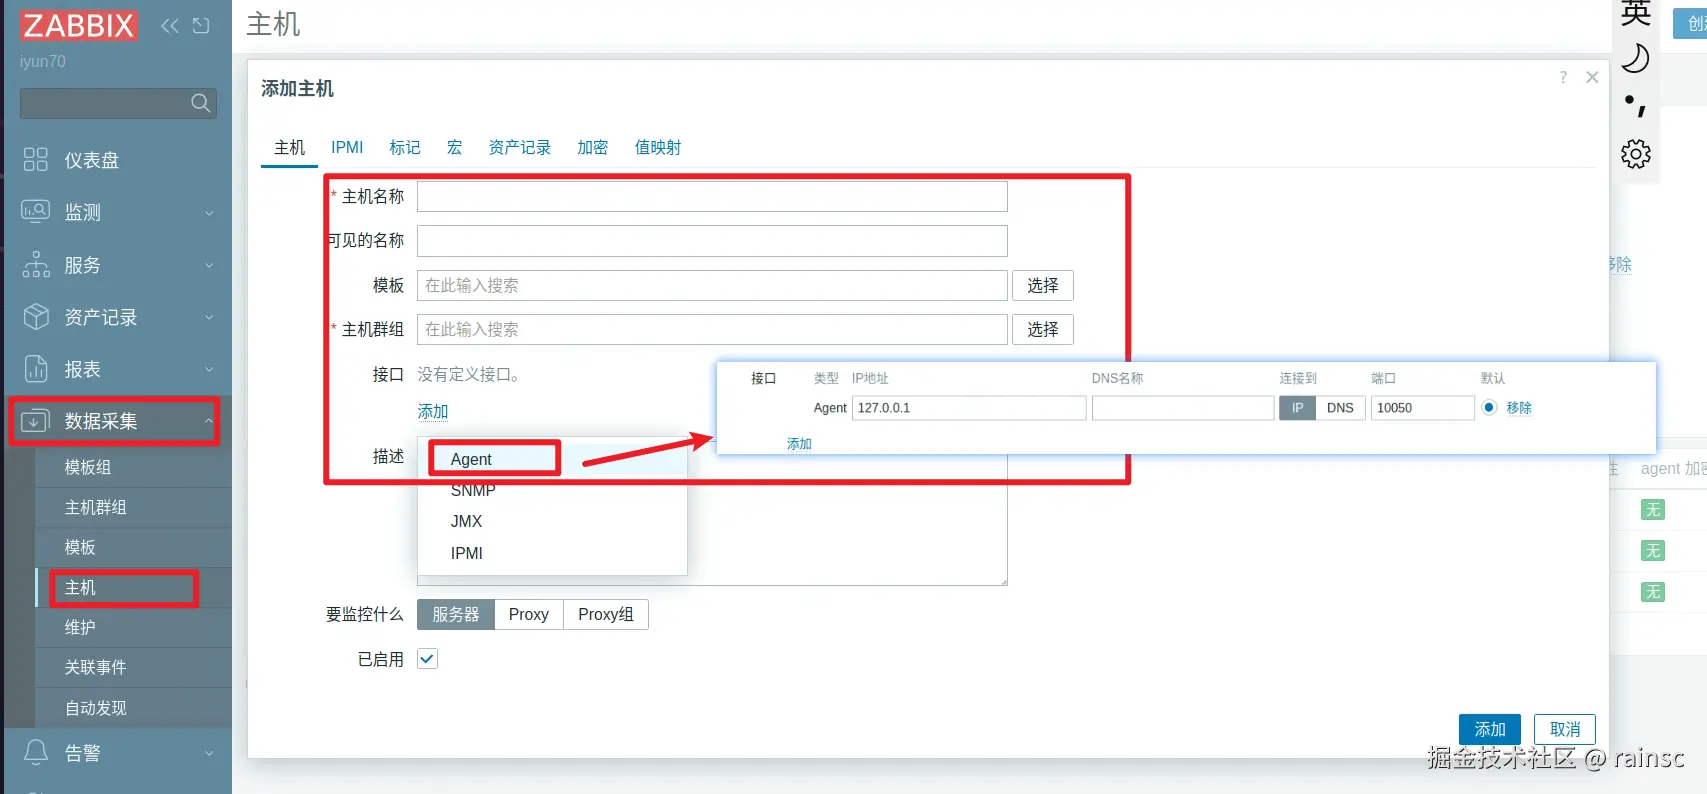Collapse the 数据采集 menu chevron
Screen dimensions: 1707x794
pos(209,421)
